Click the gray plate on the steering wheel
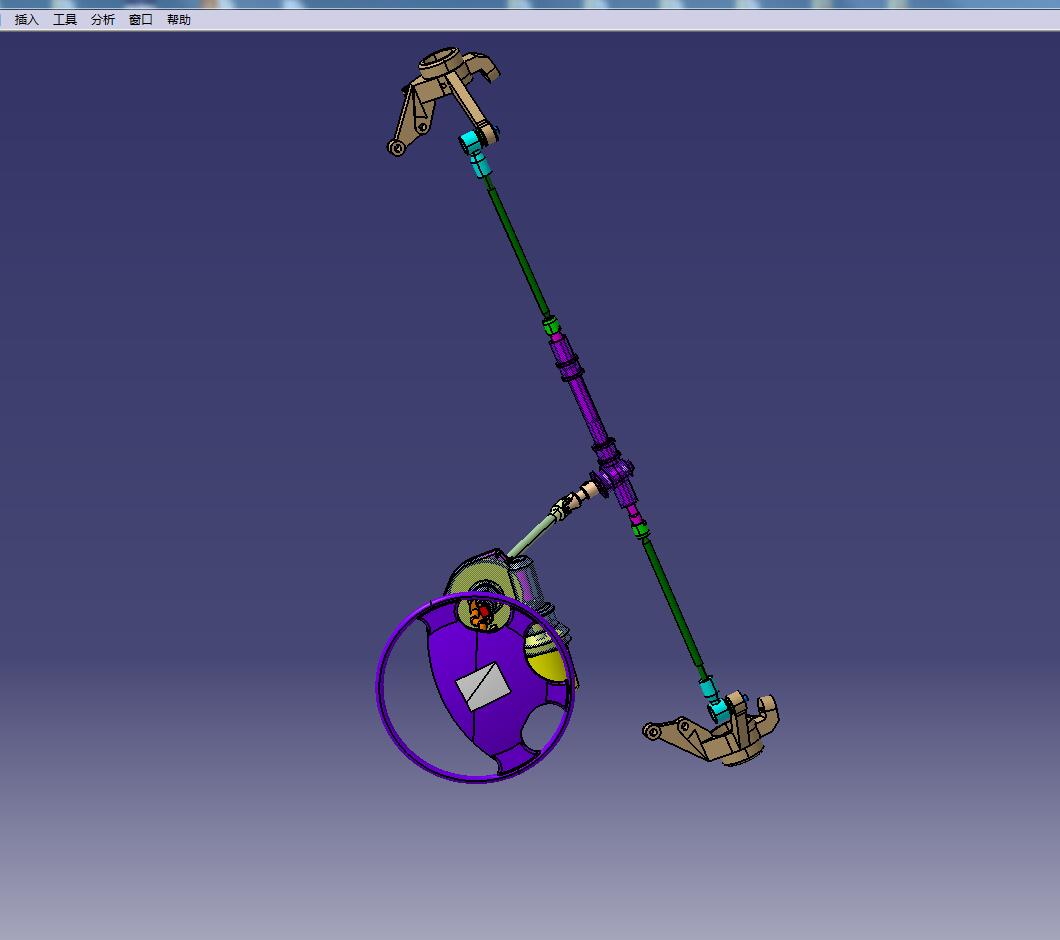This screenshot has height=940, width=1060. click(x=483, y=685)
